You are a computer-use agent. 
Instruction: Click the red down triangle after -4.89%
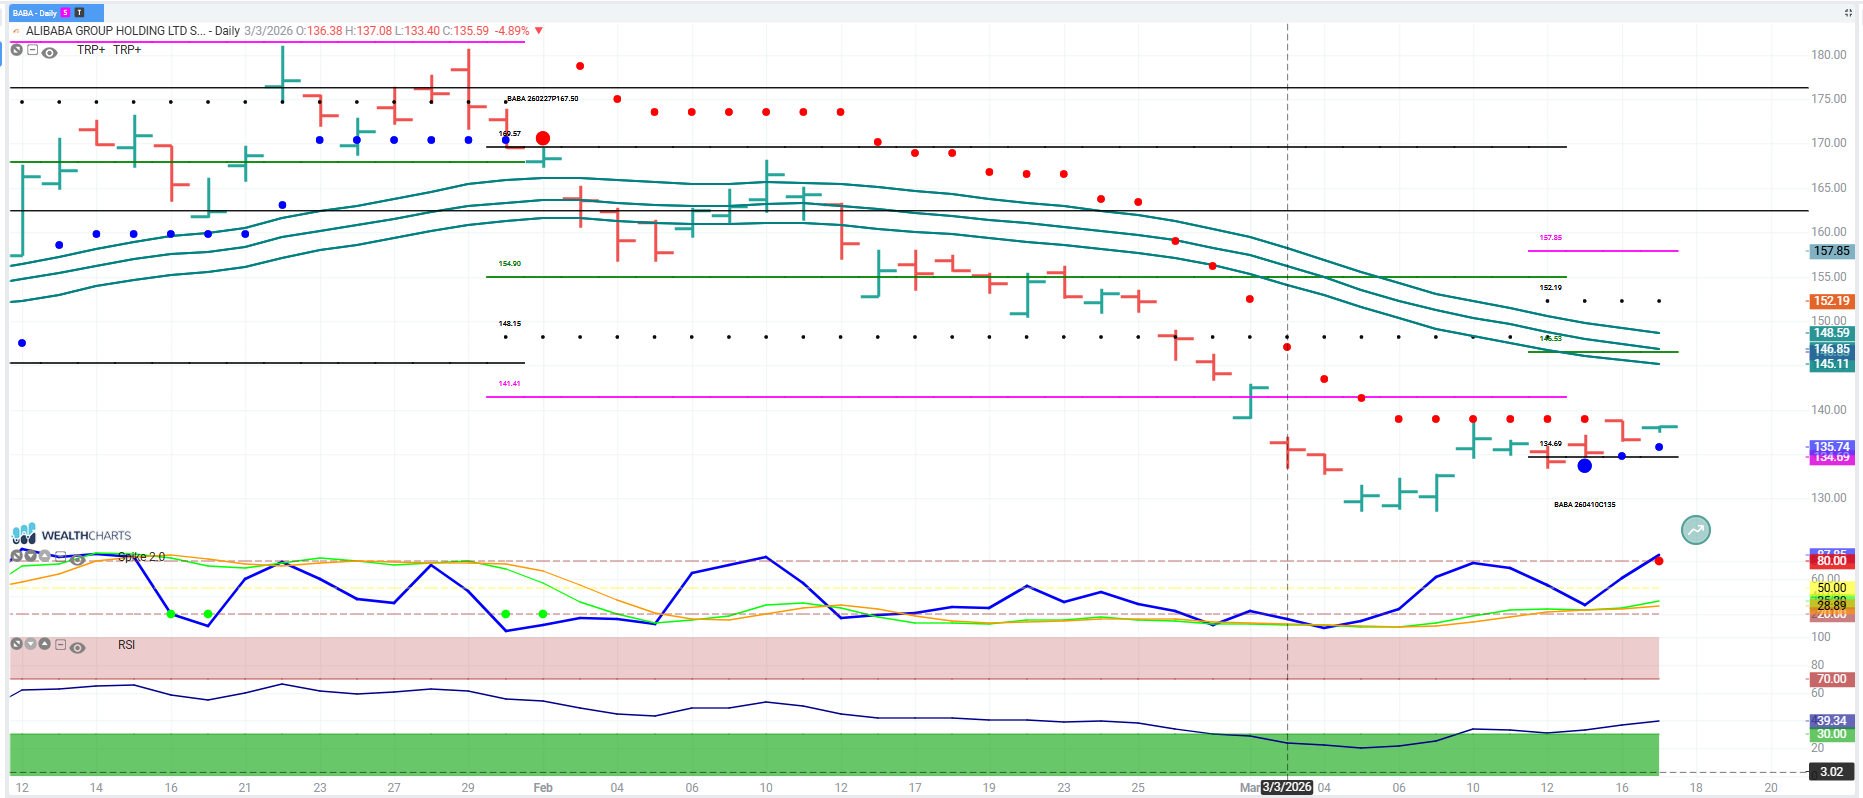click(539, 31)
